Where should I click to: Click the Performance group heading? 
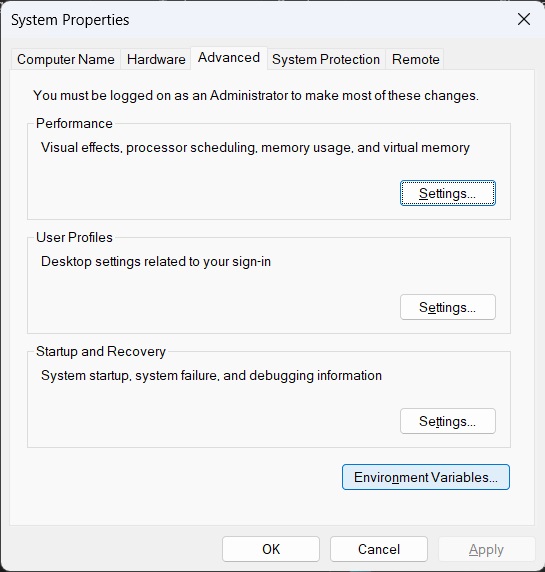tap(74, 123)
